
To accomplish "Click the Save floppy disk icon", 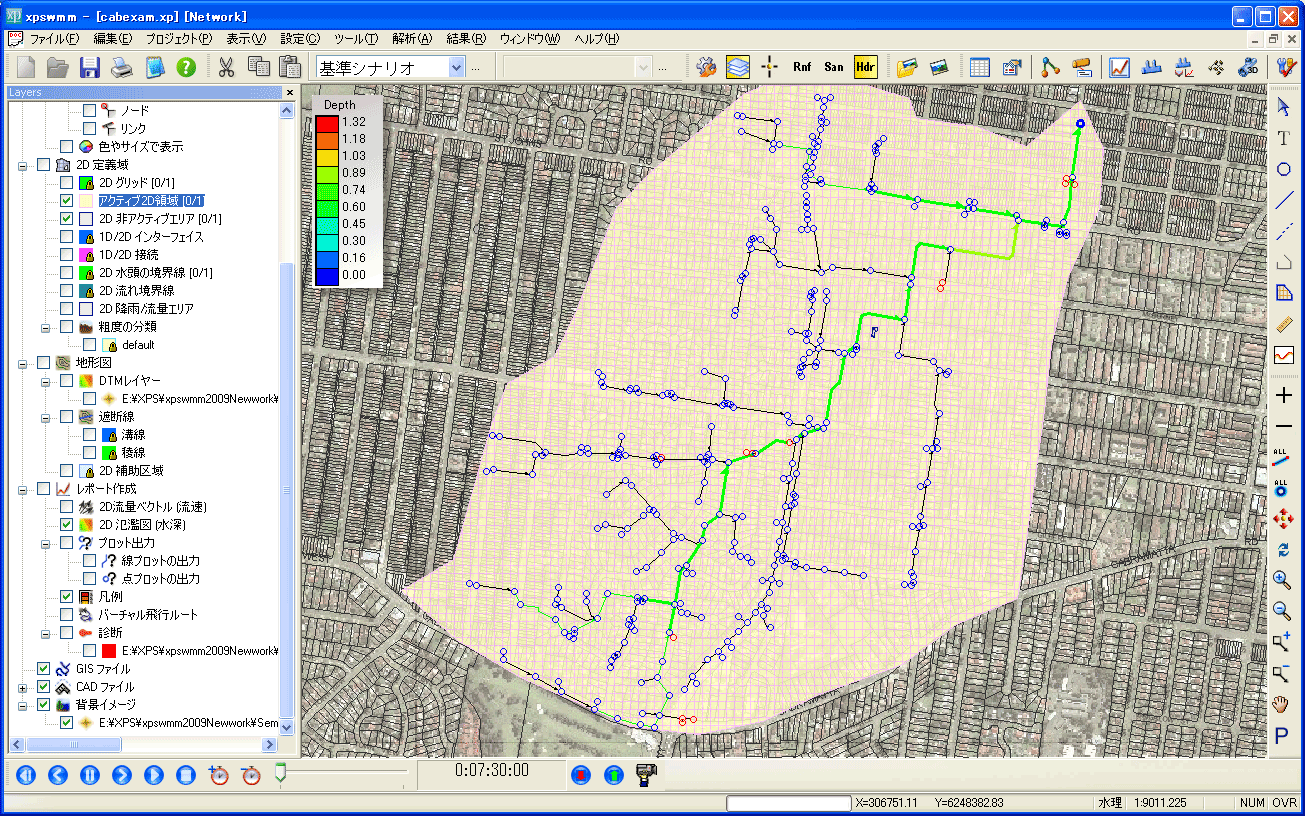I will coord(90,68).
